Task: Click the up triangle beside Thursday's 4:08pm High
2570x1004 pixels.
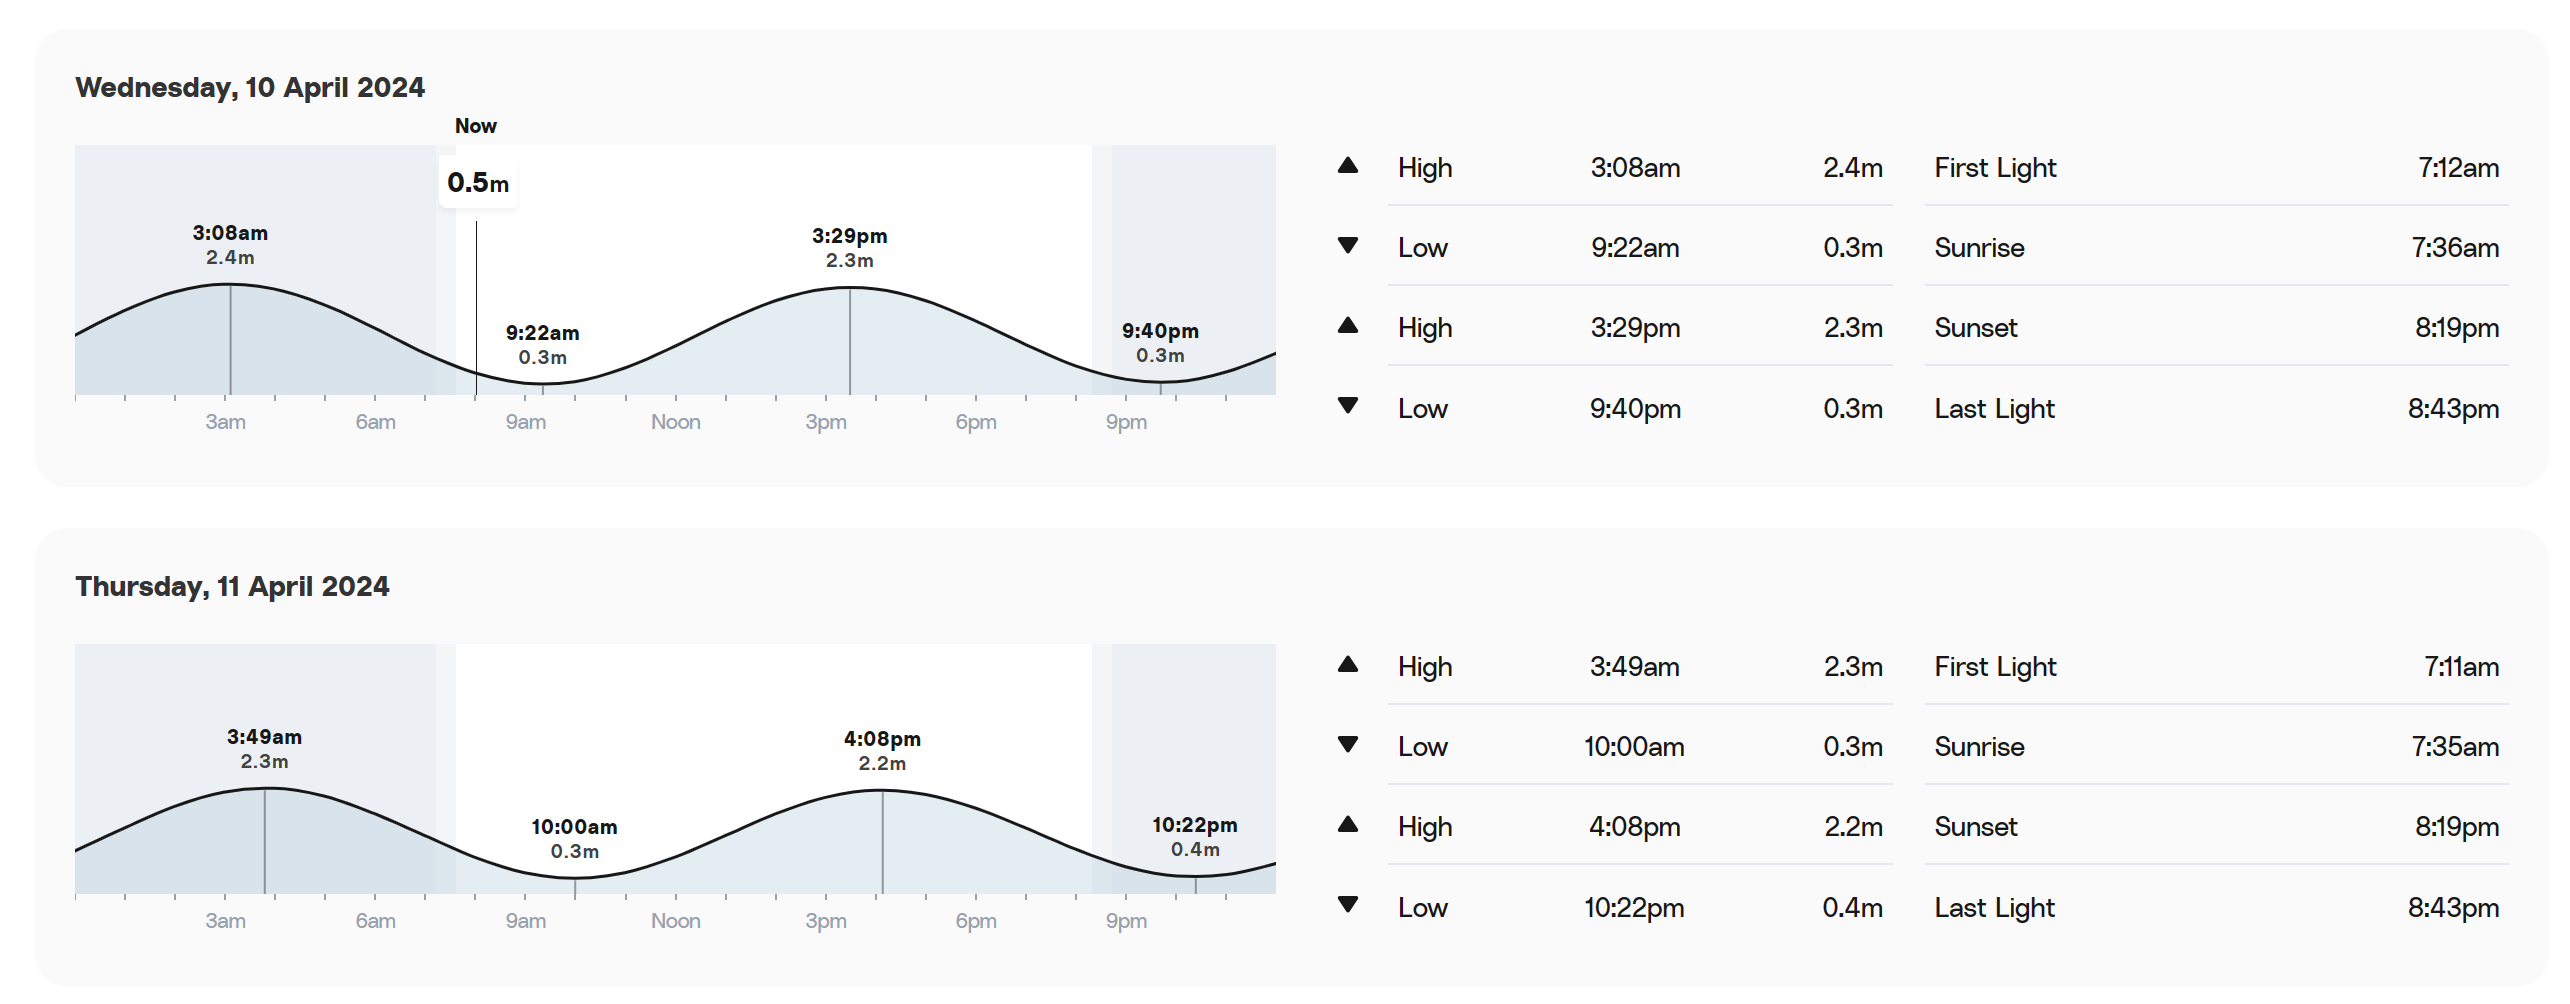Action: (1347, 825)
